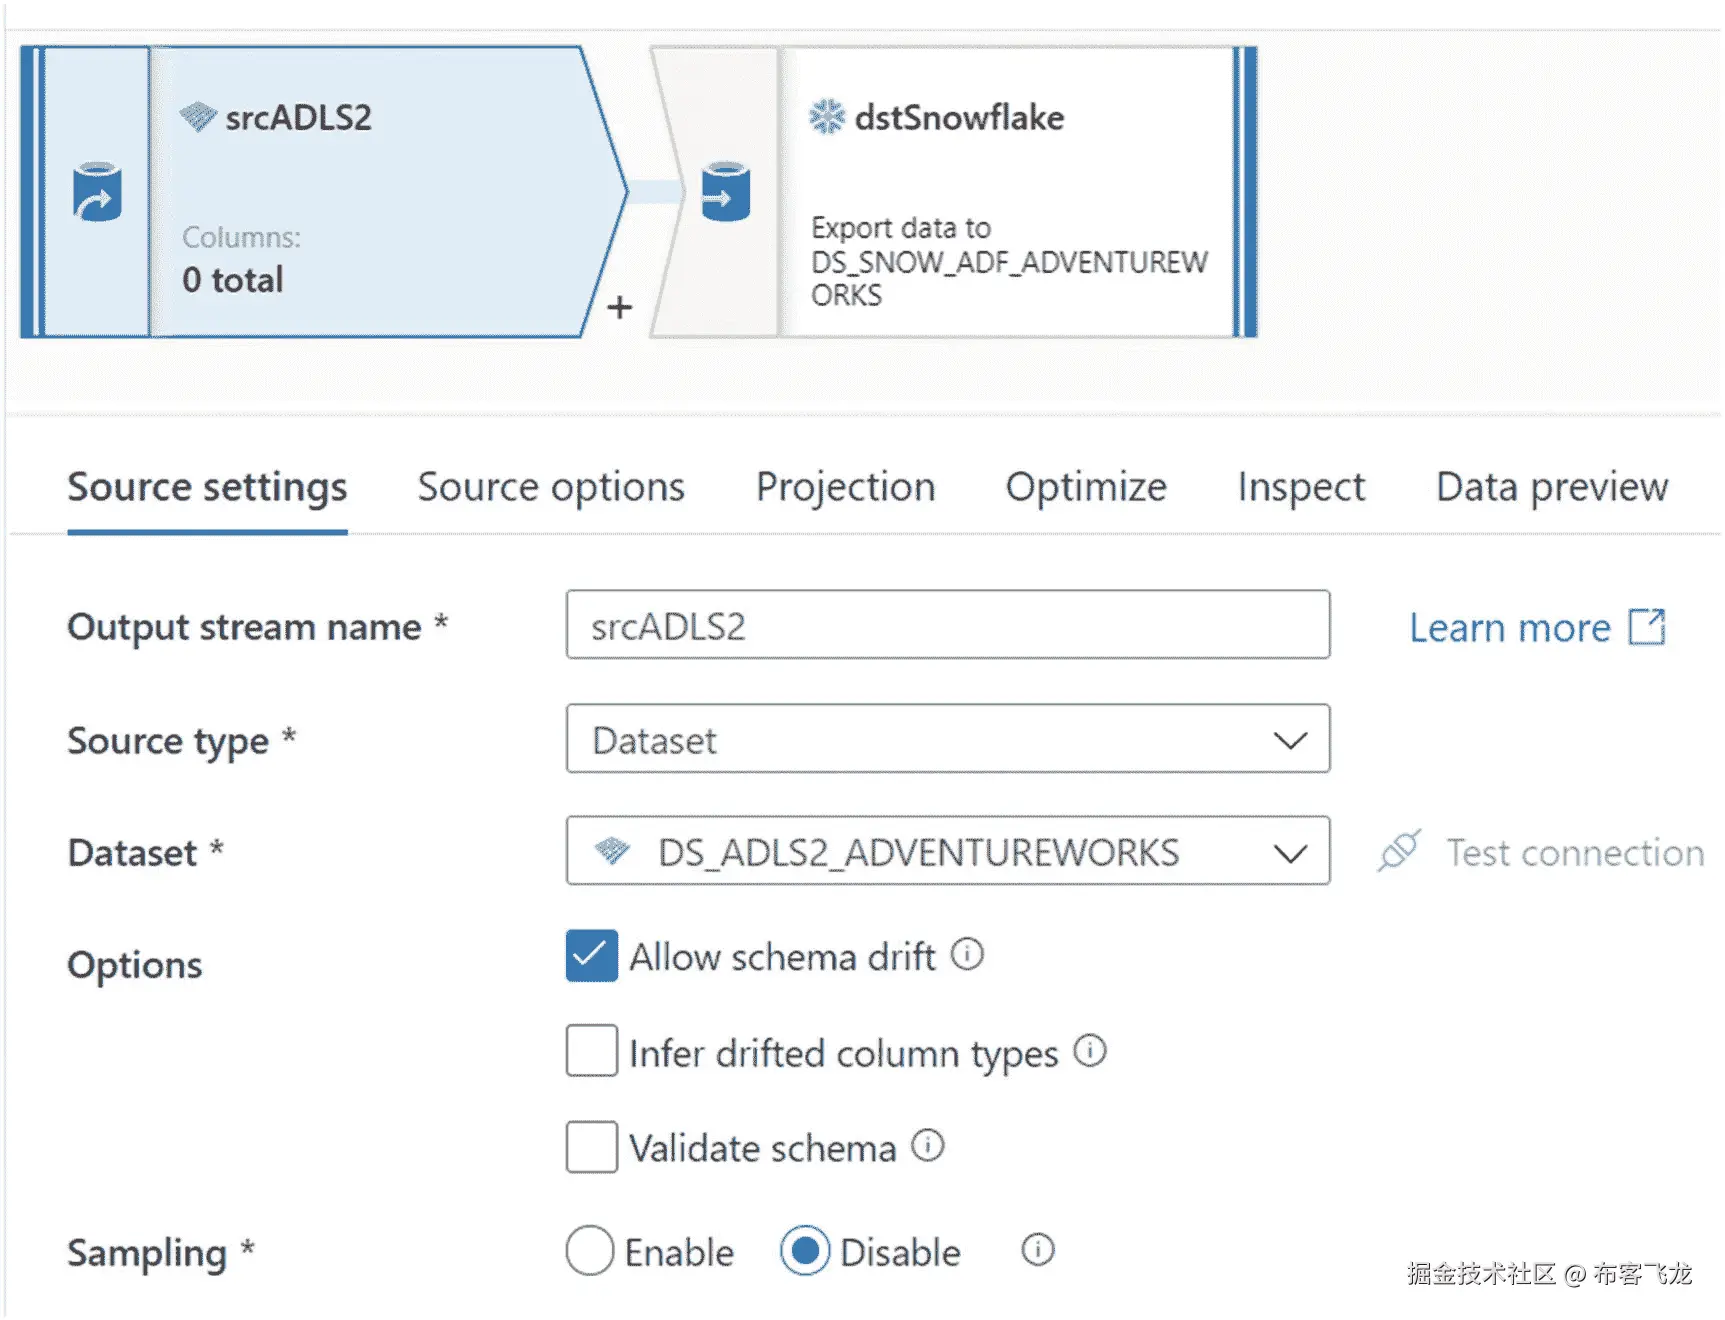Open the Data preview tab
1725x1320 pixels.
pos(1552,487)
